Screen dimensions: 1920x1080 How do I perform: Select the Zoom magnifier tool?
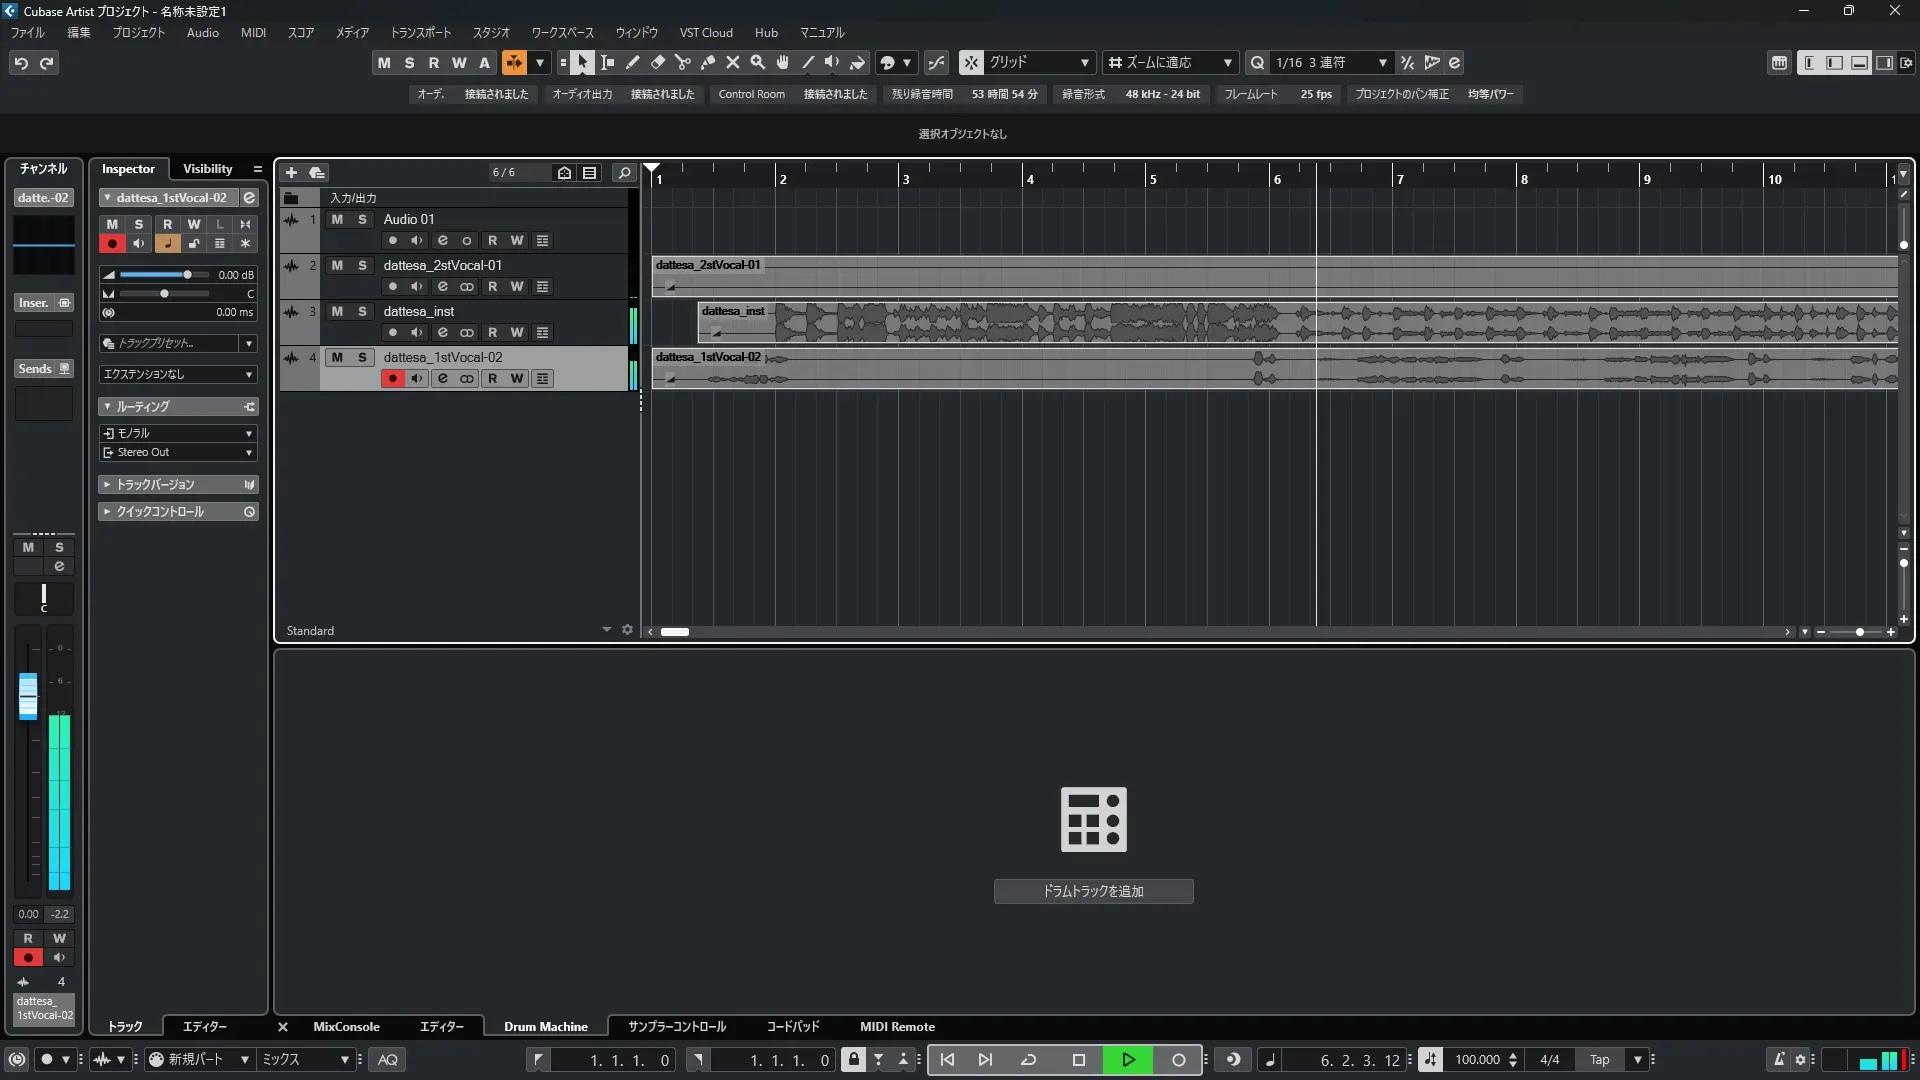tap(758, 63)
